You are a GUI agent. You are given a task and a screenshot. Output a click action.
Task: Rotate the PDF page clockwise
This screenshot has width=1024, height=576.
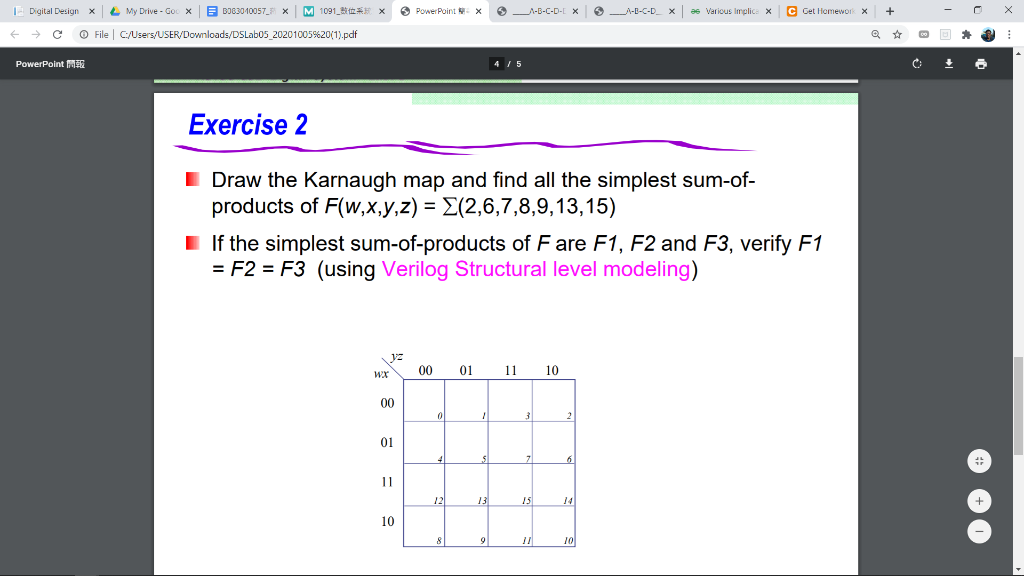[917, 63]
